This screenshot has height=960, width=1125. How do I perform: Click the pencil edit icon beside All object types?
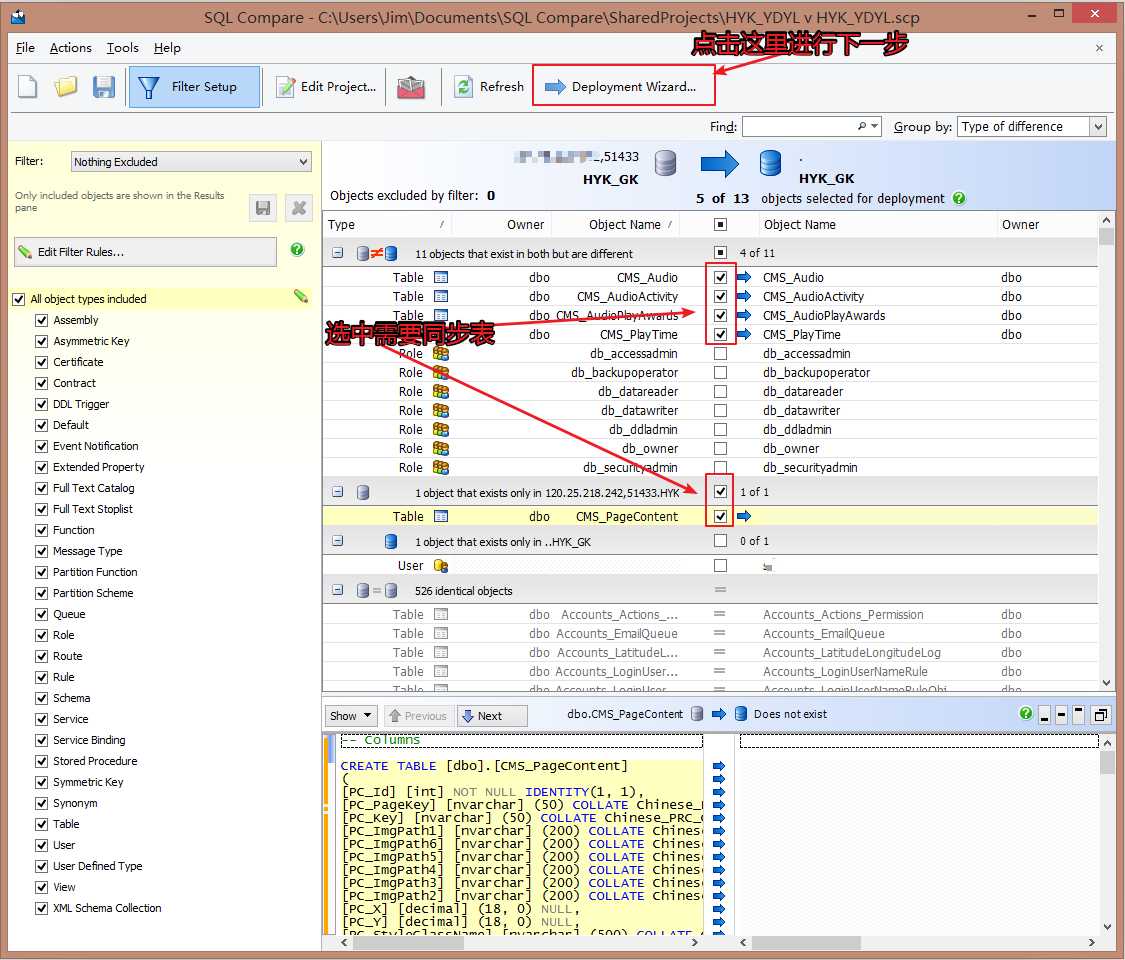[301, 296]
